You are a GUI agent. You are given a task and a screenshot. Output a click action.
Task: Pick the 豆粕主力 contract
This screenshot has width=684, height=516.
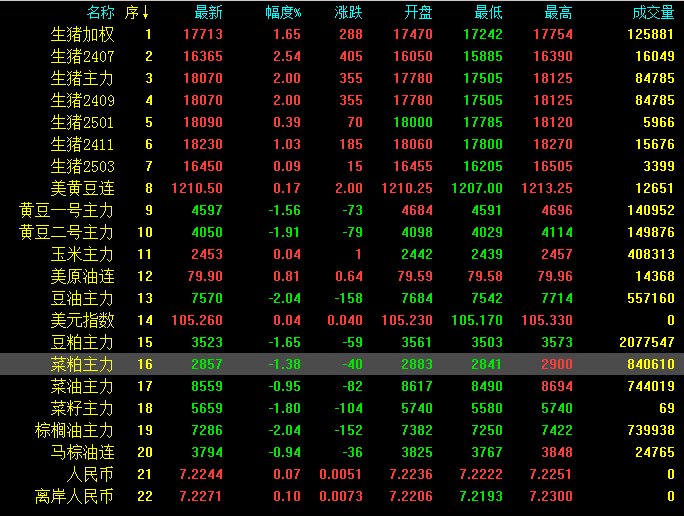pyautogui.click(x=83, y=342)
